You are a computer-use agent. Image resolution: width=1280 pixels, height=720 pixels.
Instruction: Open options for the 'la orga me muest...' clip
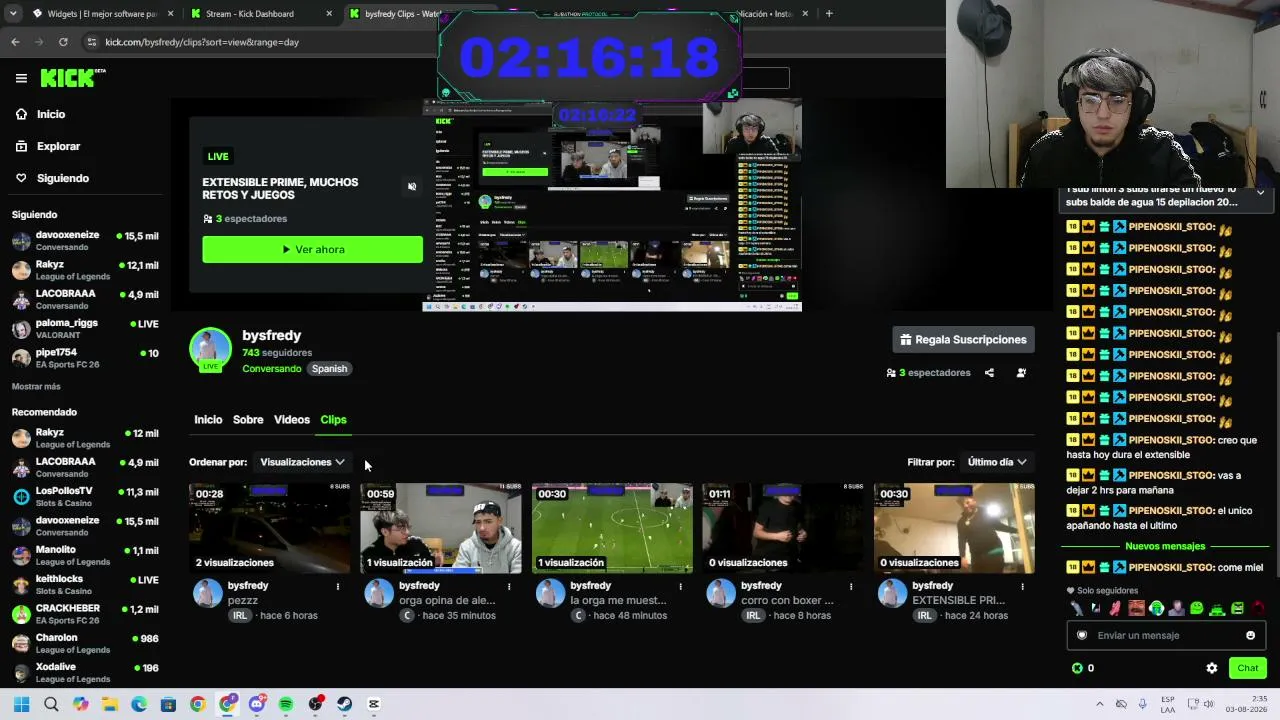[680, 586]
